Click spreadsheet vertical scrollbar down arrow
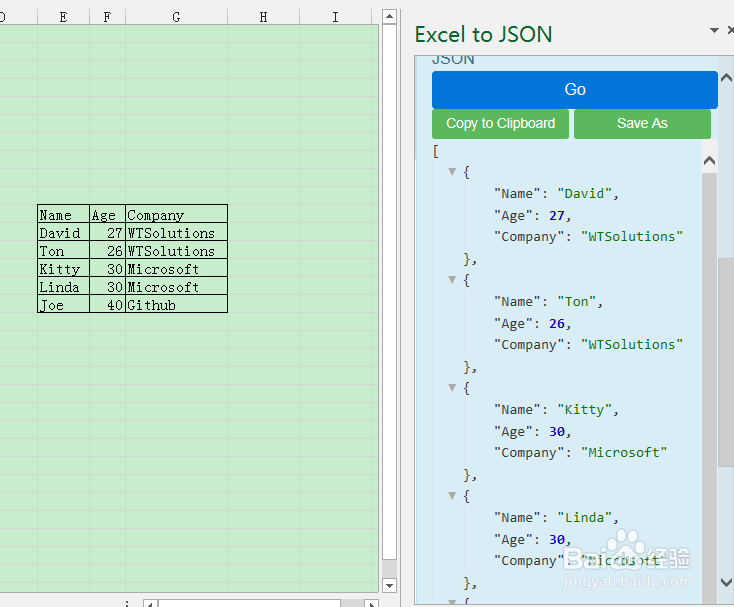 [389, 585]
